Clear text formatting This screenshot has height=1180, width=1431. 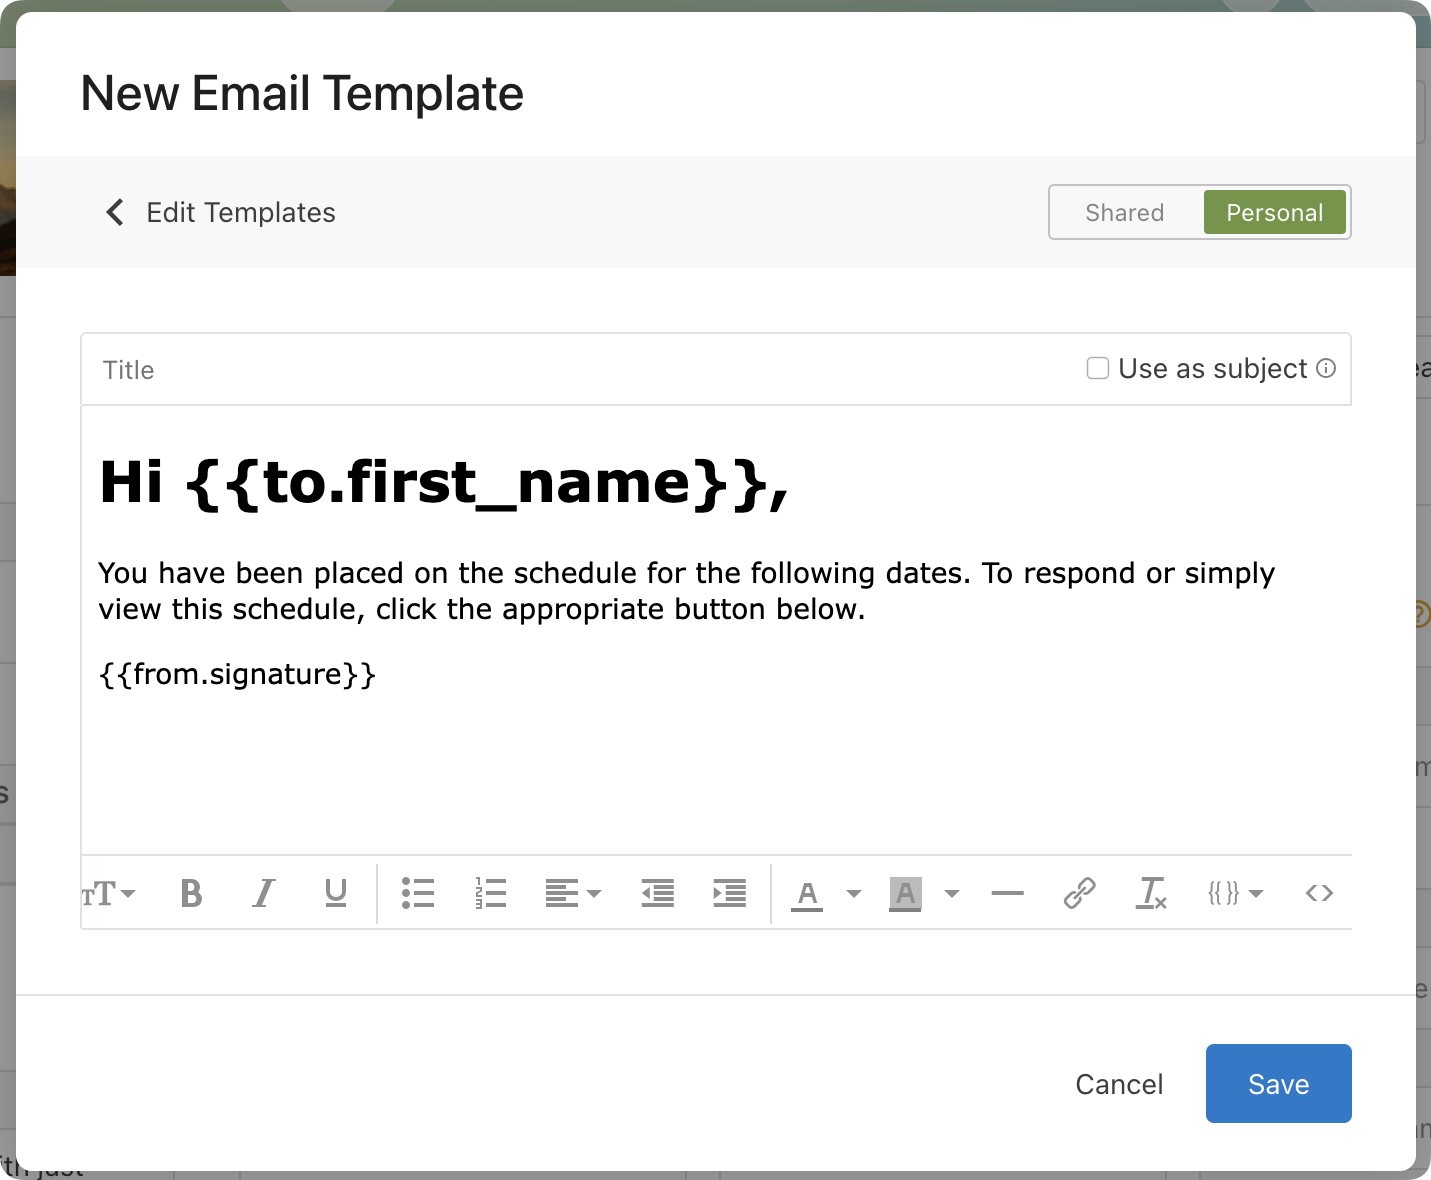pos(1151,893)
